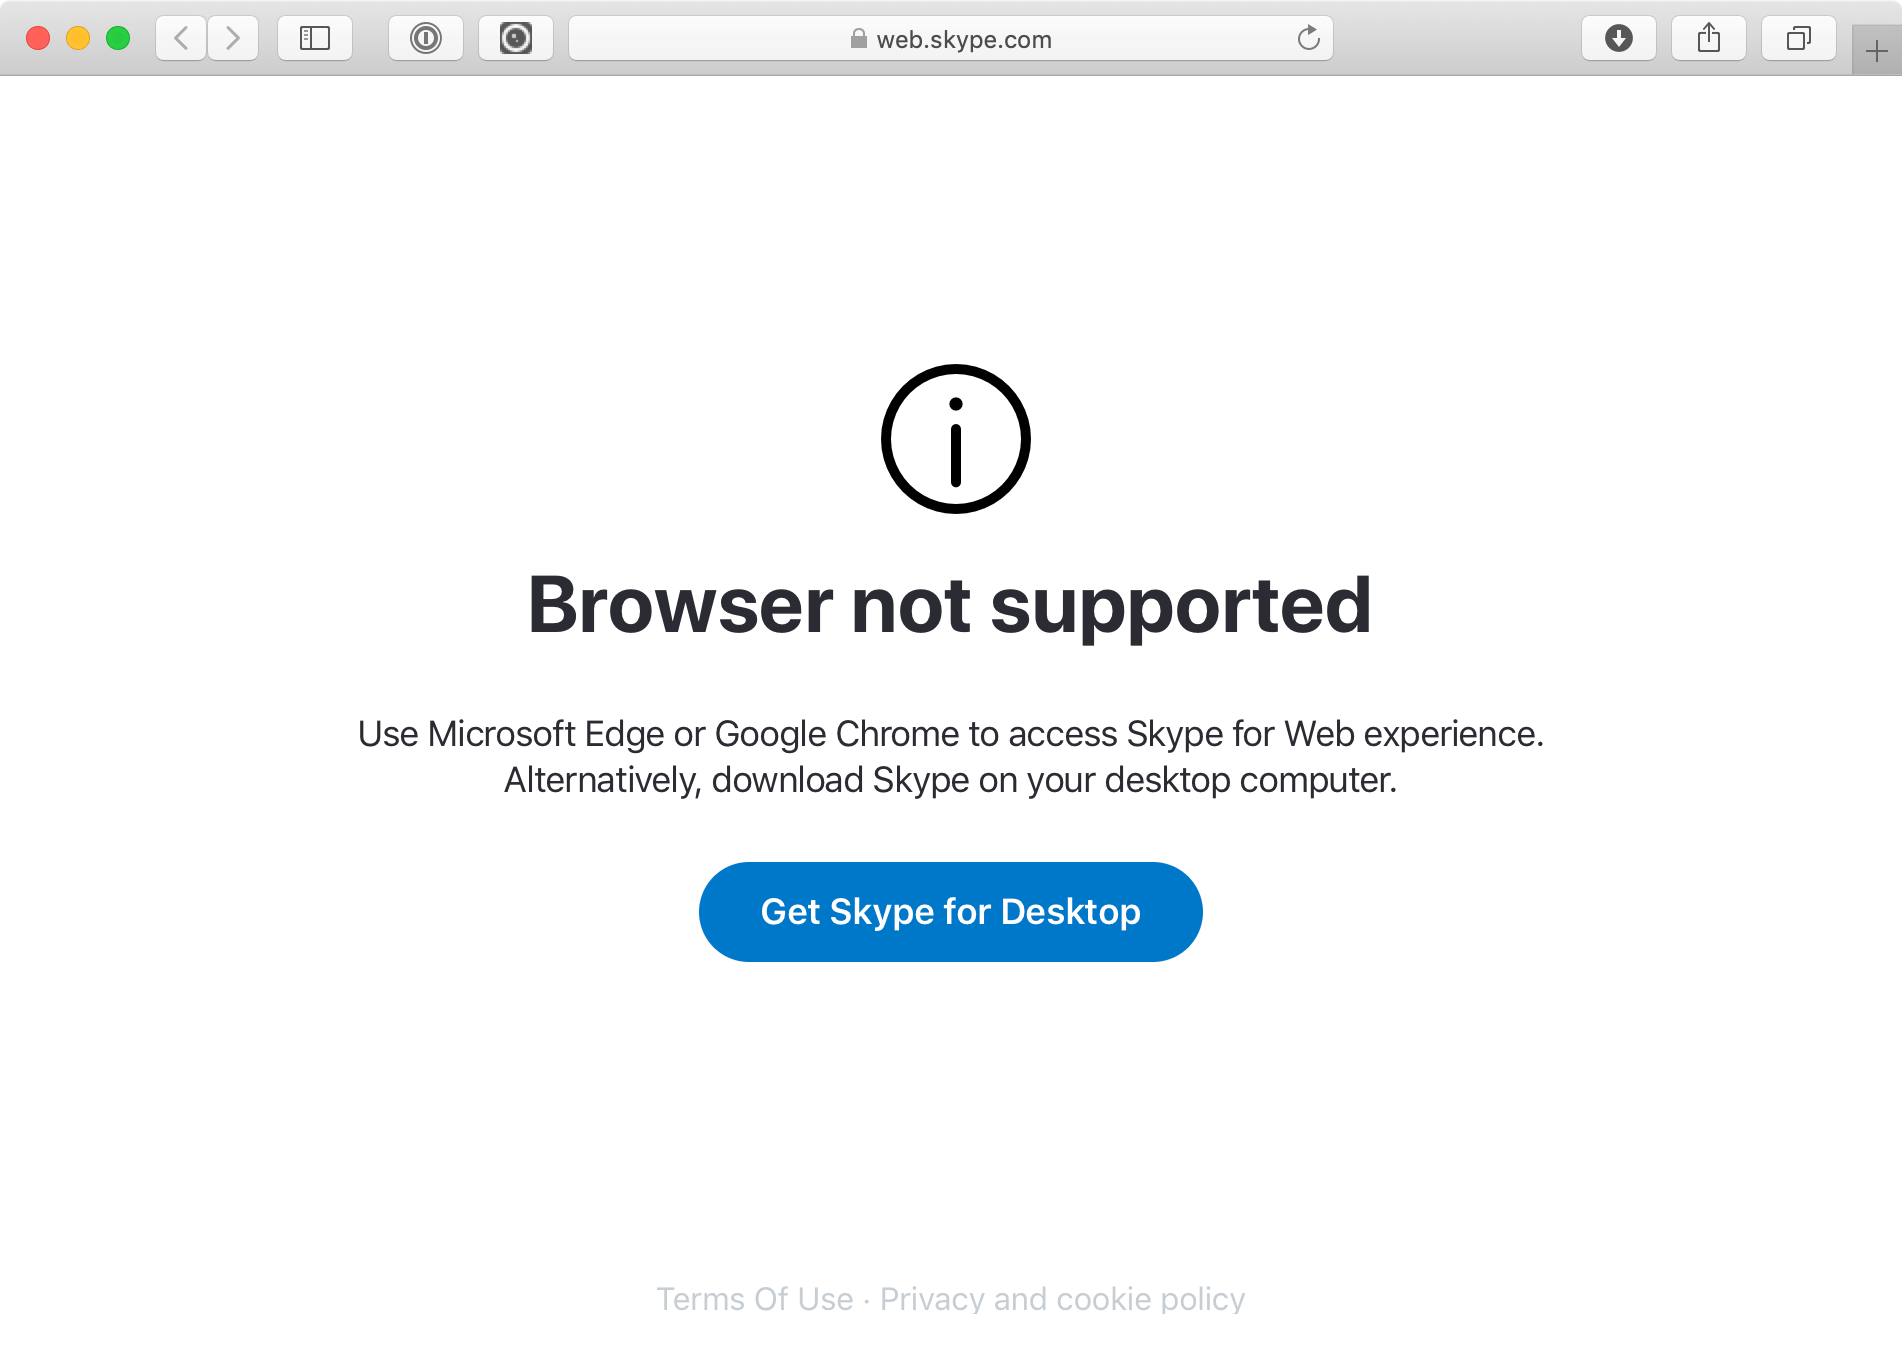Viewport: 1902px width, 1356px height.
Task: Minimize the Safari window with yellow button
Action: tap(78, 39)
